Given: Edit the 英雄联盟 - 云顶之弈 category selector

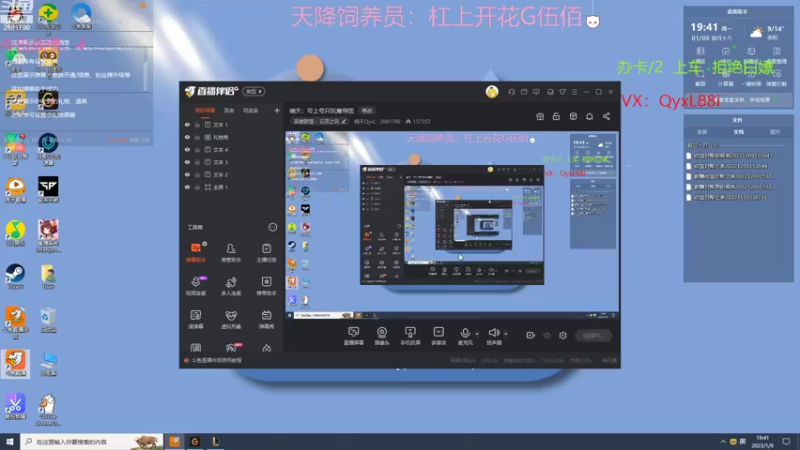Looking at the screenshot, I should [x=320, y=121].
